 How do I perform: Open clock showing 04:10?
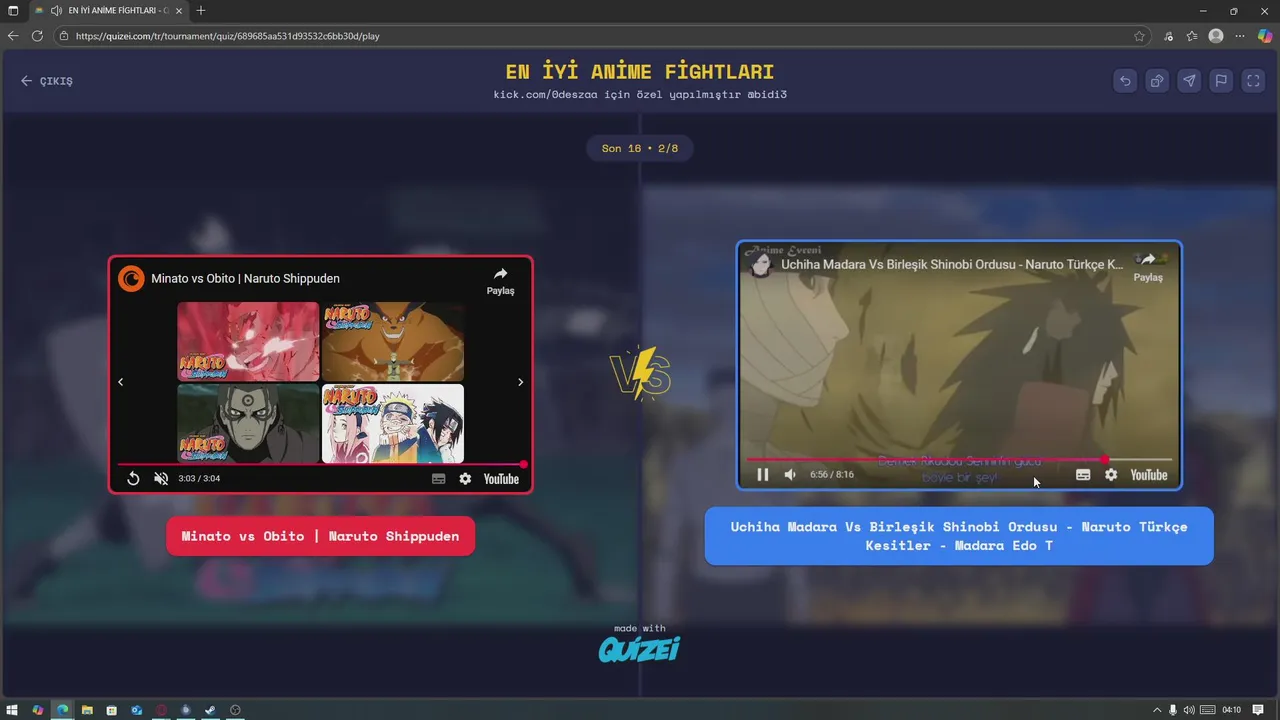click(x=1231, y=710)
